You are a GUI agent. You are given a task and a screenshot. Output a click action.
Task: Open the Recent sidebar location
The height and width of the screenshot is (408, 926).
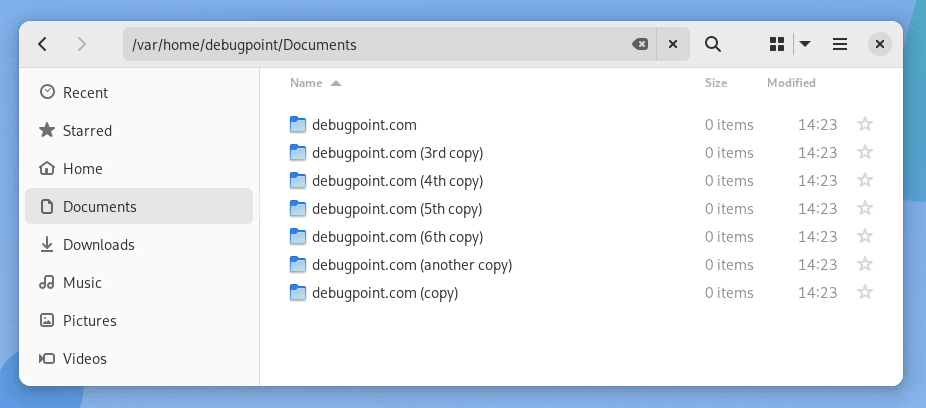tap(85, 93)
